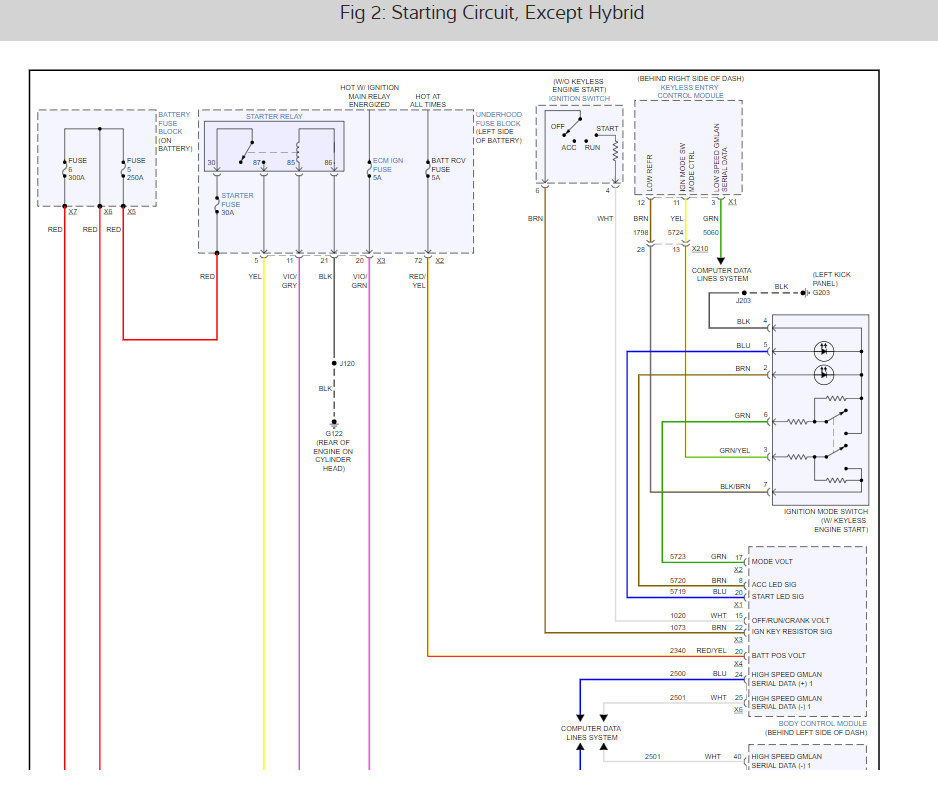
Task: Click COMPUTER DATA LINES SYSTEM below X210
Action: [722, 275]
